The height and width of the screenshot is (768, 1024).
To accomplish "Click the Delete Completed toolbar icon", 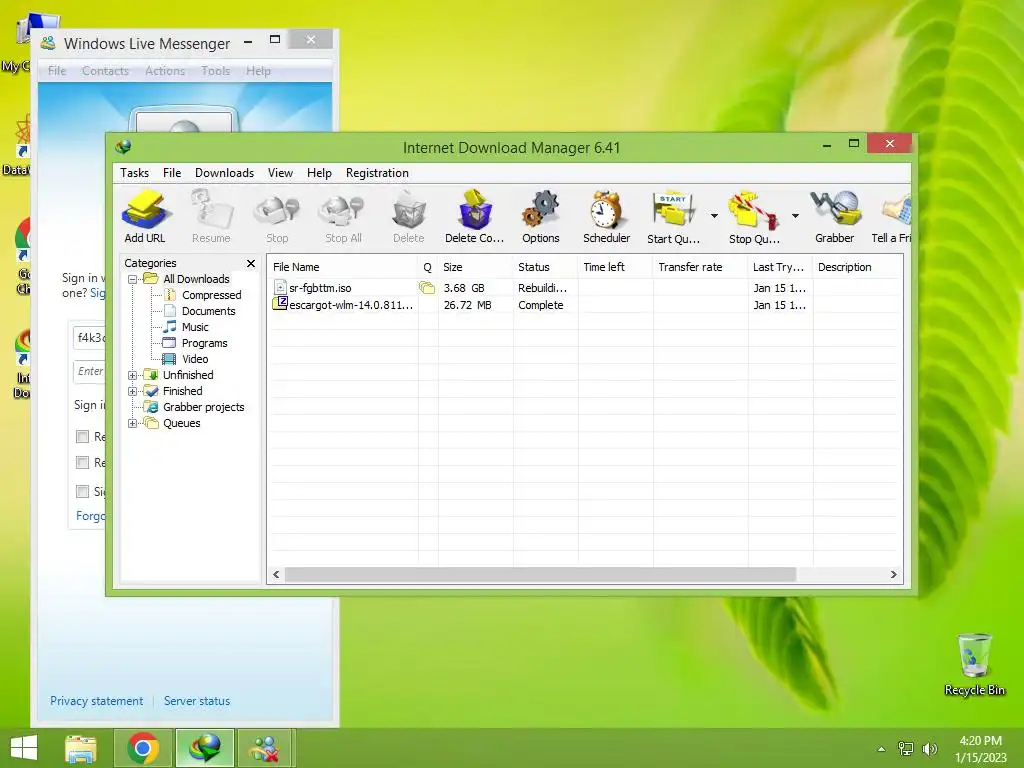I will tap(475, 216).
